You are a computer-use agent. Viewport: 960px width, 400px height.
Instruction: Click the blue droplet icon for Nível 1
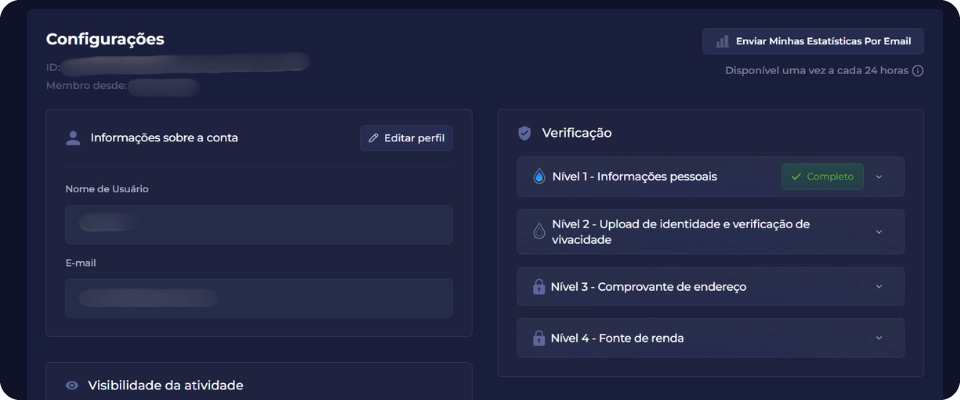click(539, 176)
